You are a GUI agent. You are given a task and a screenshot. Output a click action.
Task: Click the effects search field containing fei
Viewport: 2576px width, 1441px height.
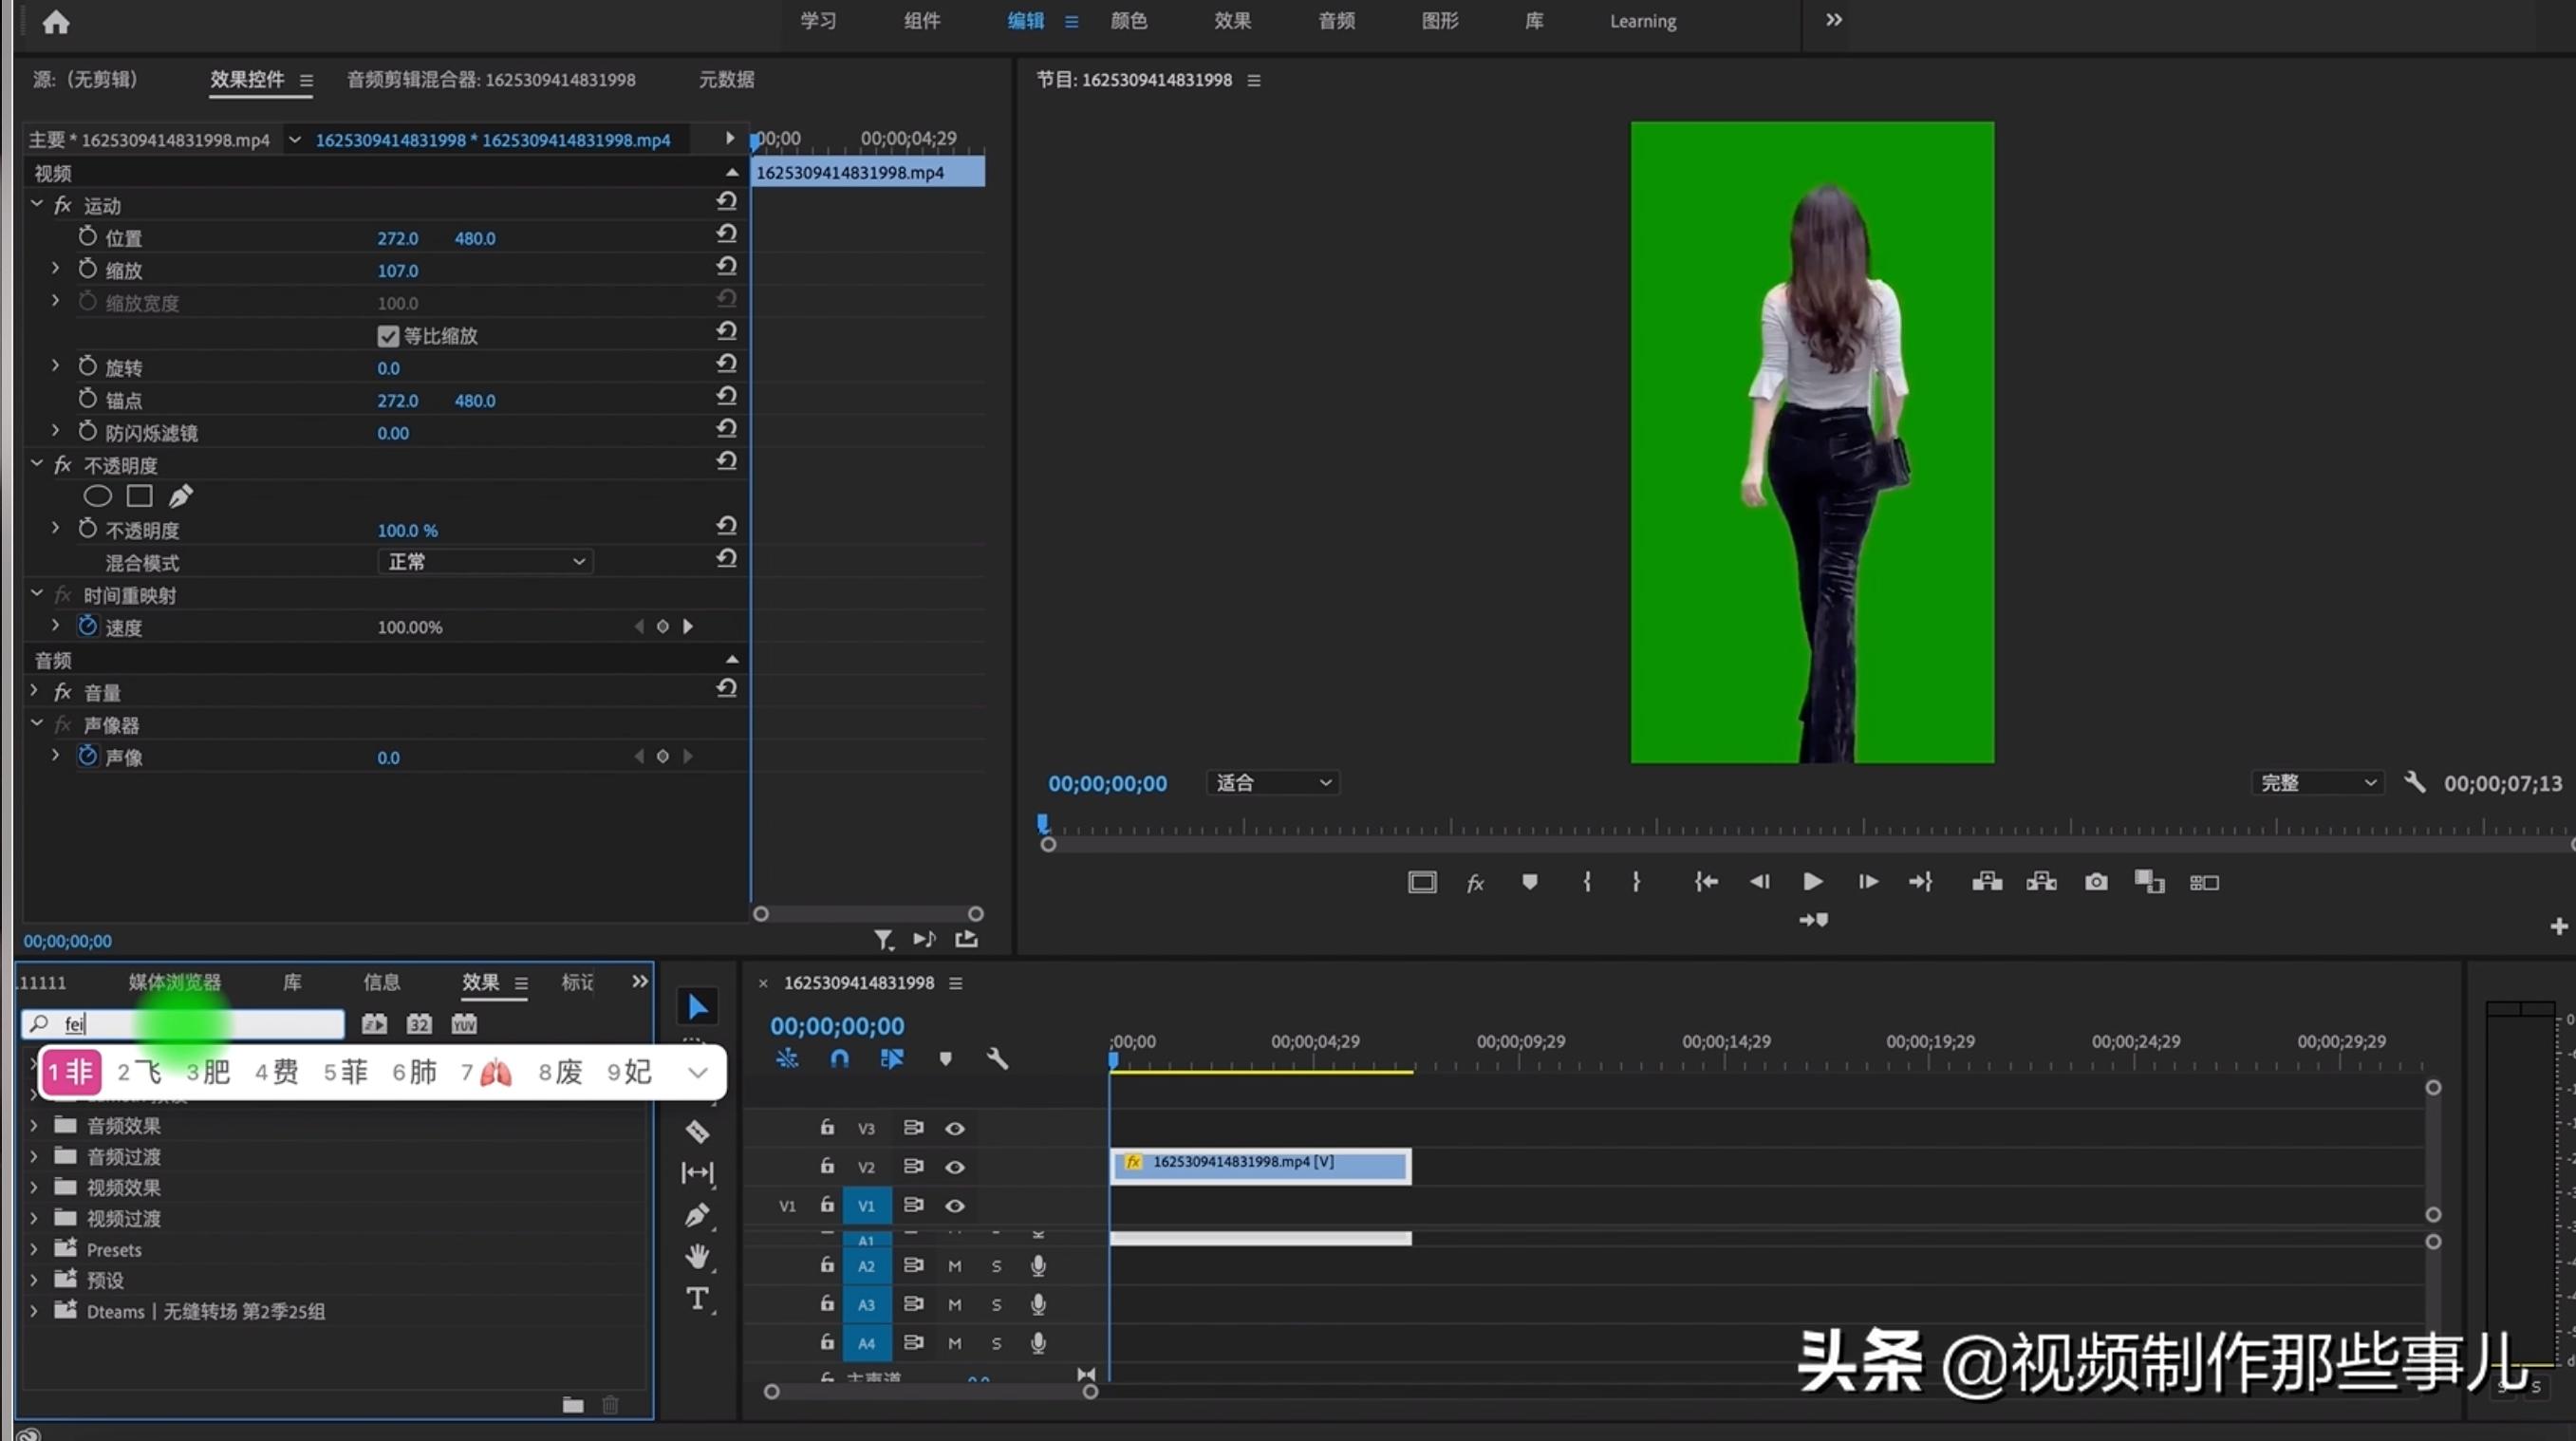point(185,1023)
